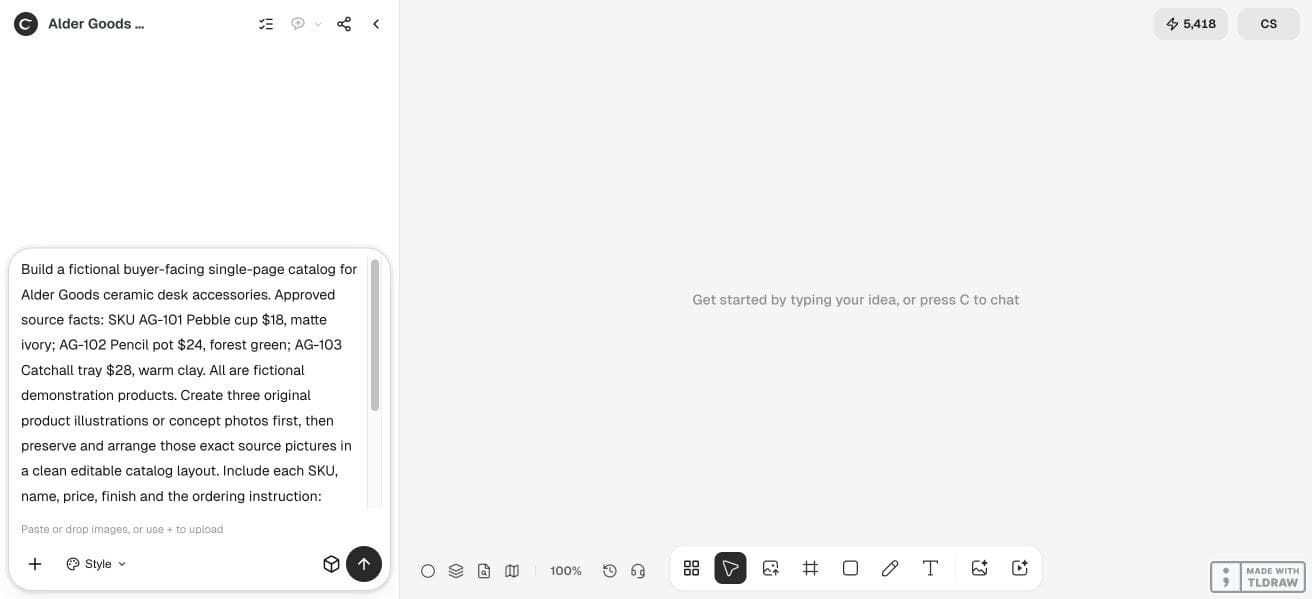Open the AI image generator tool

980,568
